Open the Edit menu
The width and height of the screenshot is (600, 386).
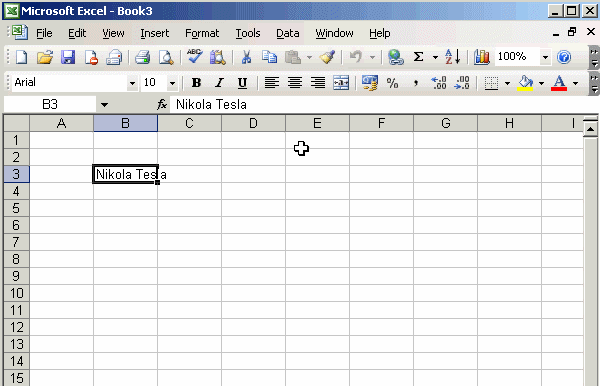pos(77,33)
